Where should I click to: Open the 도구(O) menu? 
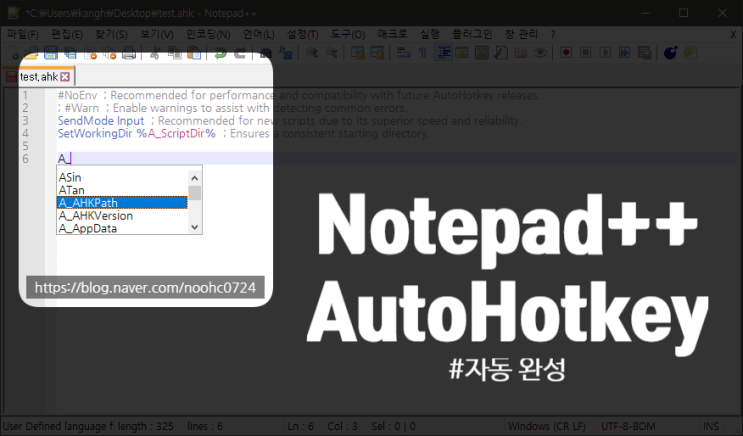(348, 35)
